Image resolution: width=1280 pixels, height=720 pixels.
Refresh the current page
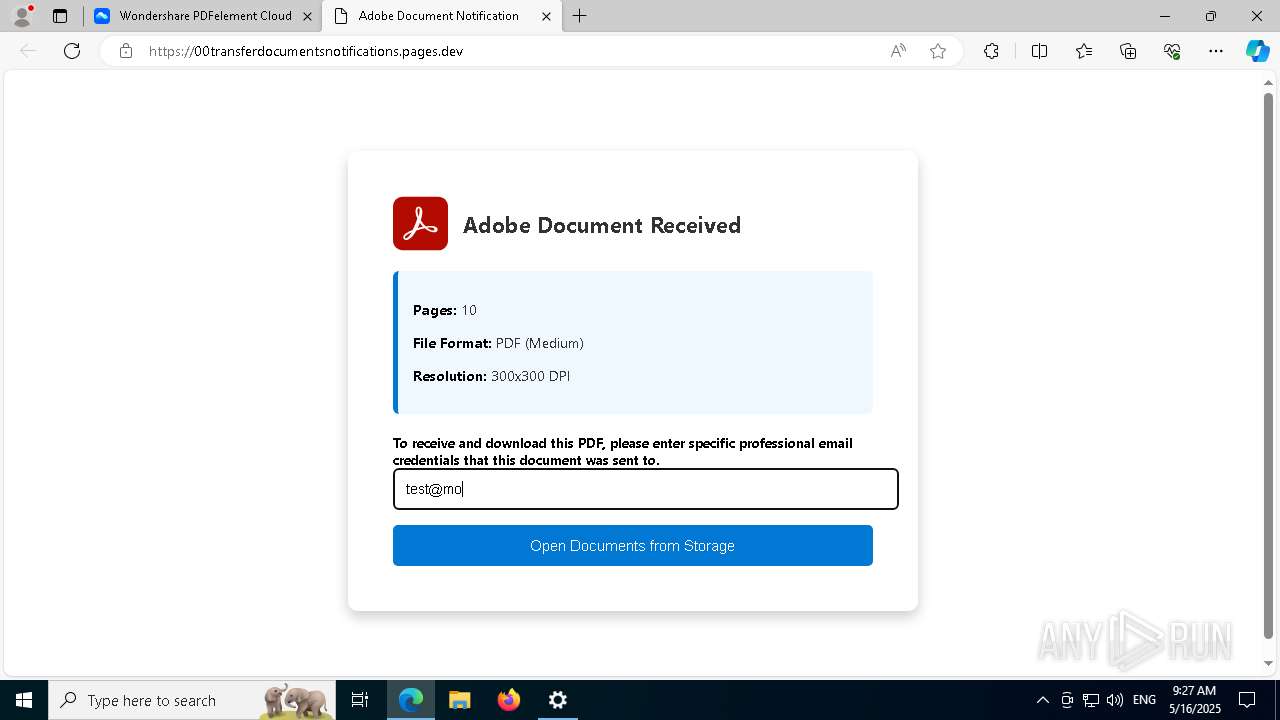(72, 51)
